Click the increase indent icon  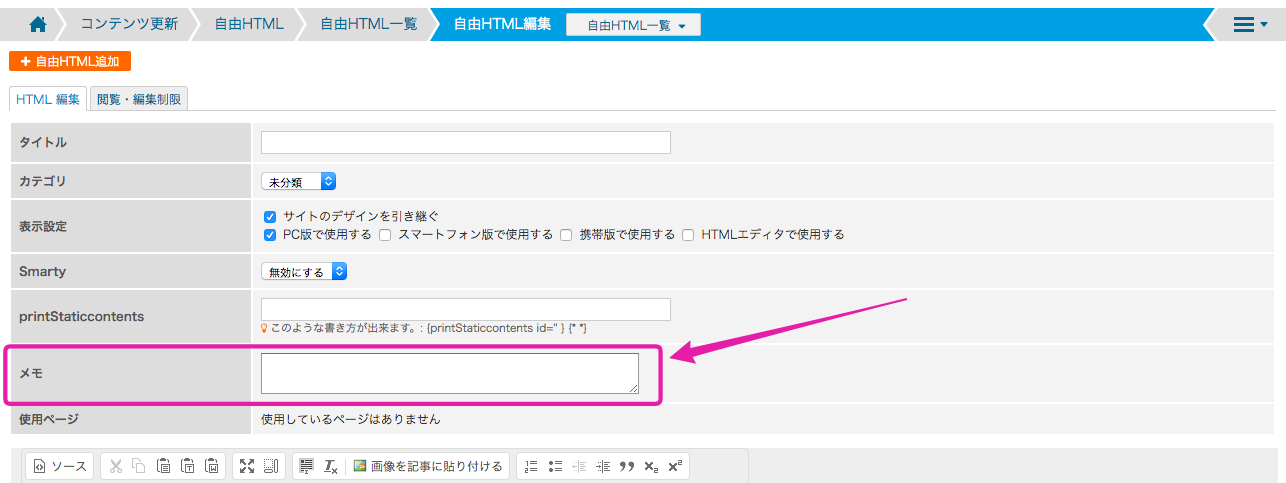click(603, 466)
